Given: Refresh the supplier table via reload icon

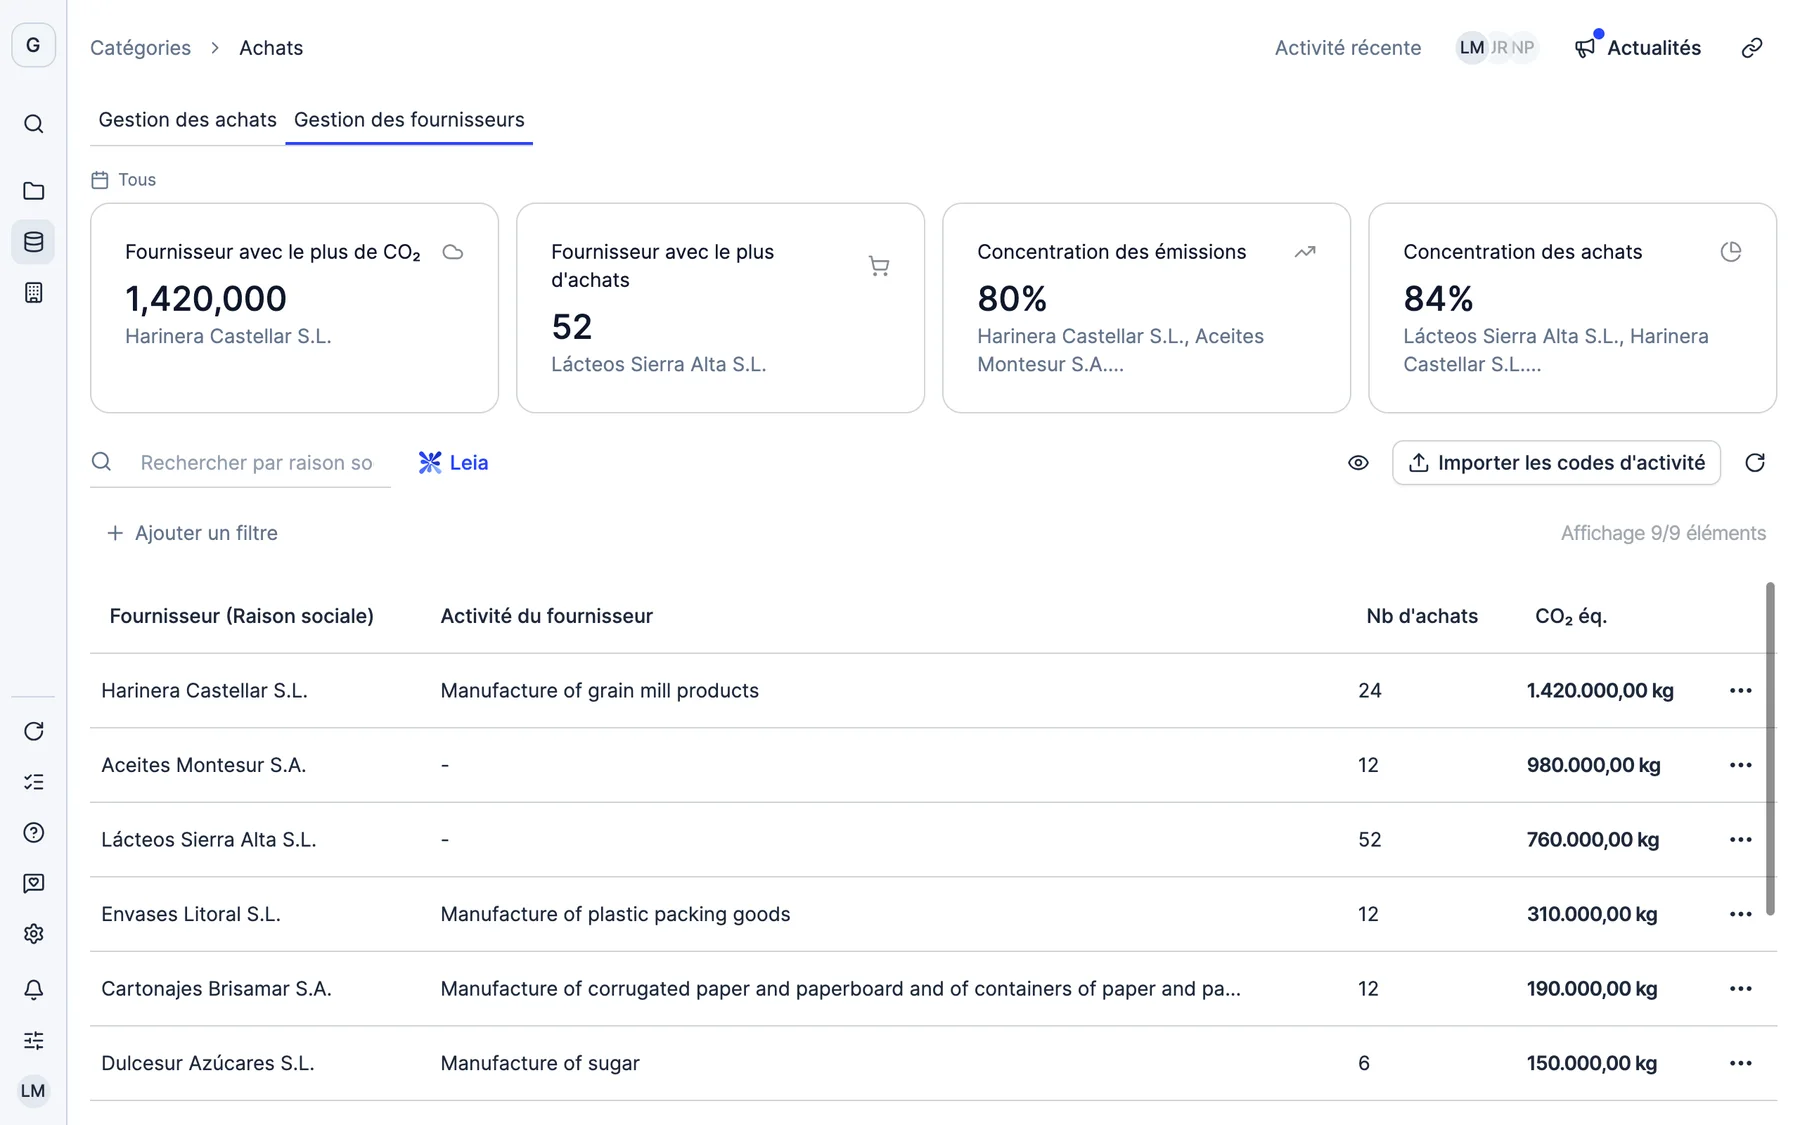Looking at the screenshot, I should 1755,463.
